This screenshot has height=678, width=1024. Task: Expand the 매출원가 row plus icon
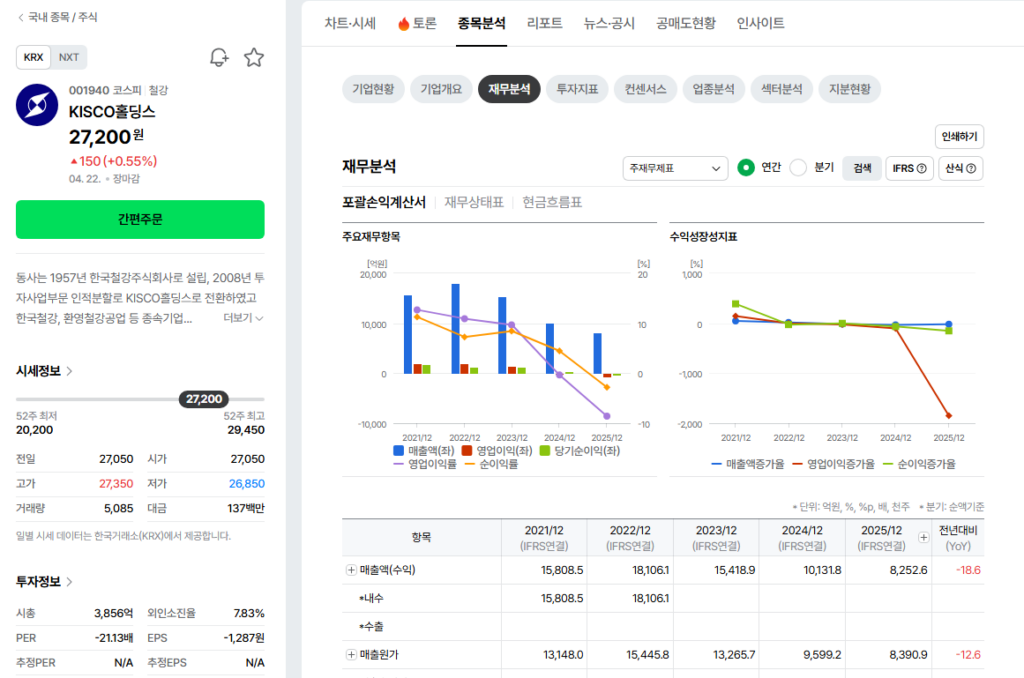[351, 654]
